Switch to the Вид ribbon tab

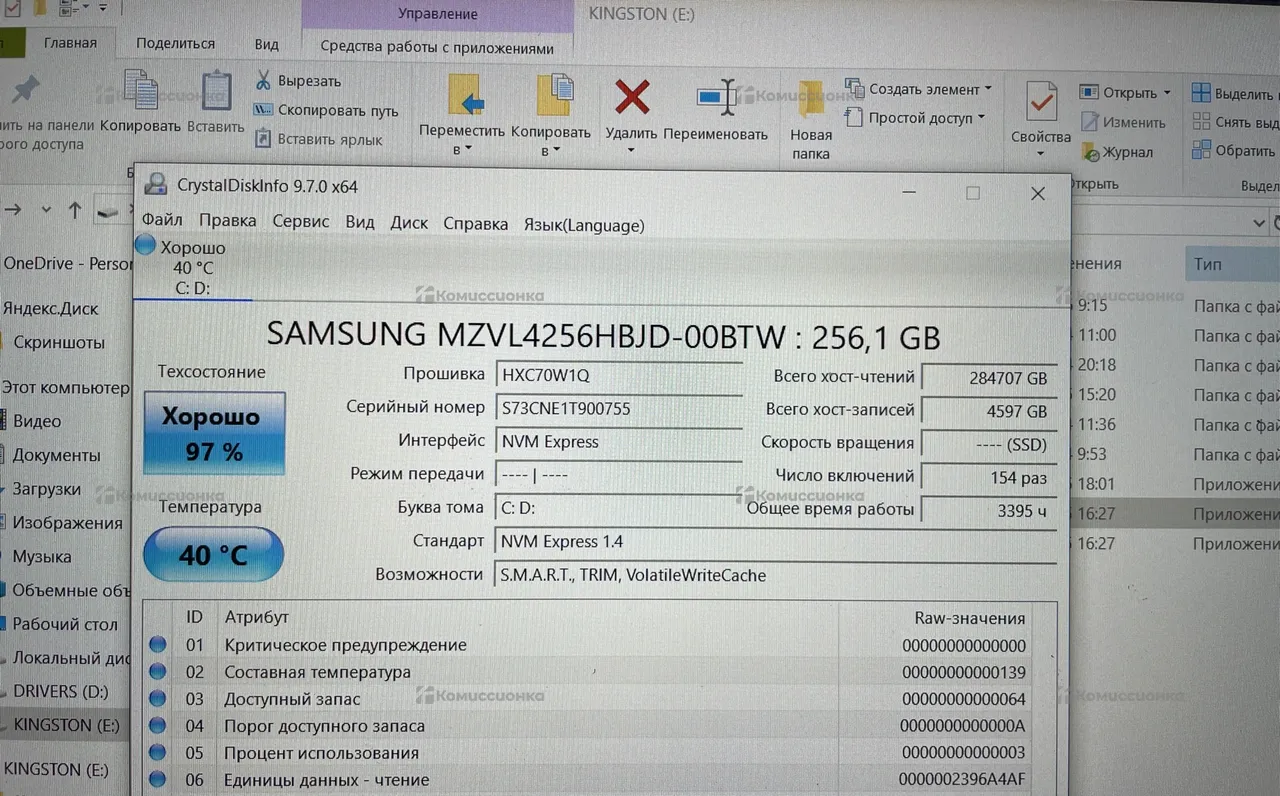tap(266, 44)
